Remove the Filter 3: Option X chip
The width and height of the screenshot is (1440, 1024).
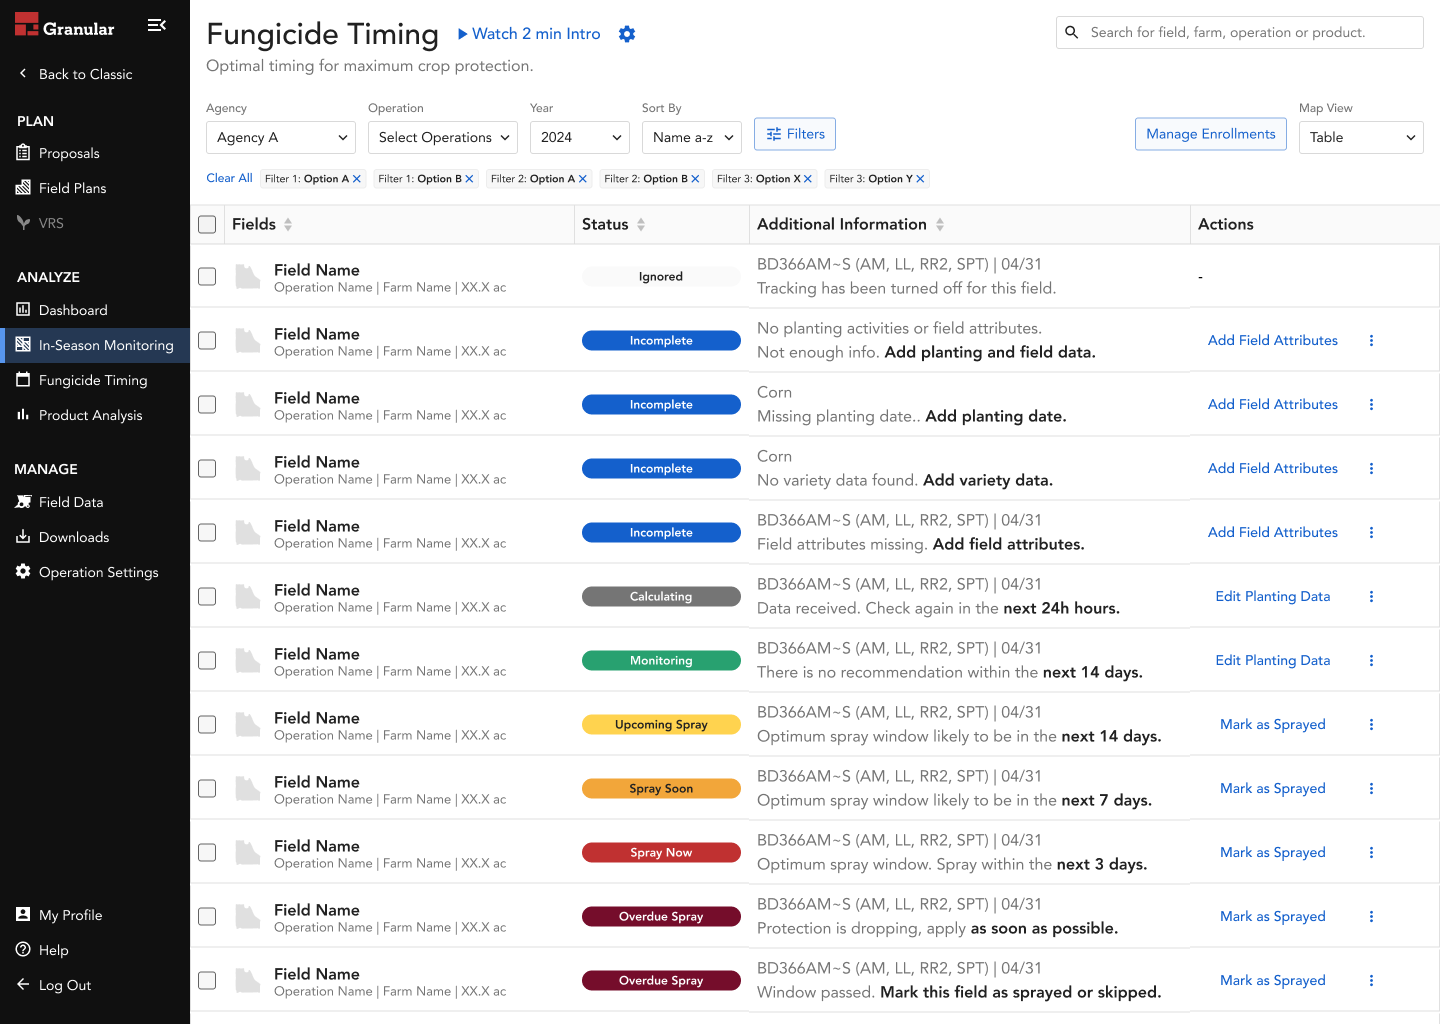(x=808, y=179)
